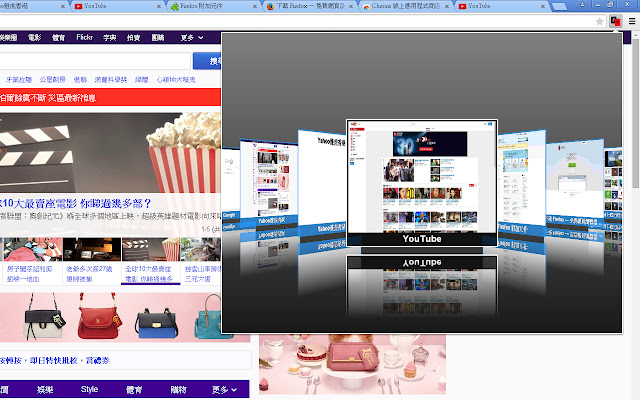
Task: Open the 公屋劏房 trending link
Action: [53, 80]
